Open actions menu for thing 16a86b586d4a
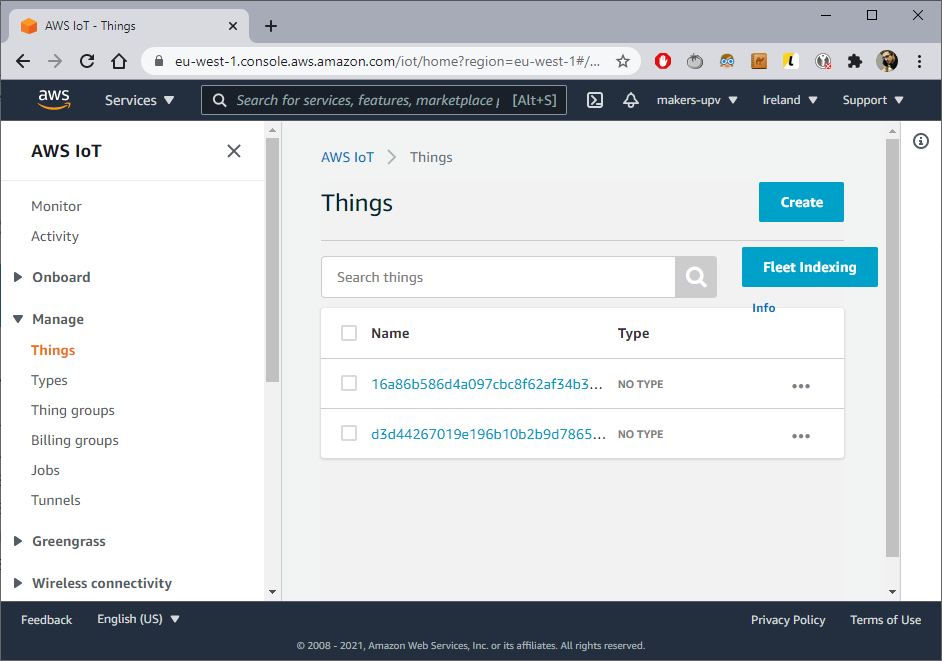This screenshot has width=942, height=661. click(x=800, y=386)
